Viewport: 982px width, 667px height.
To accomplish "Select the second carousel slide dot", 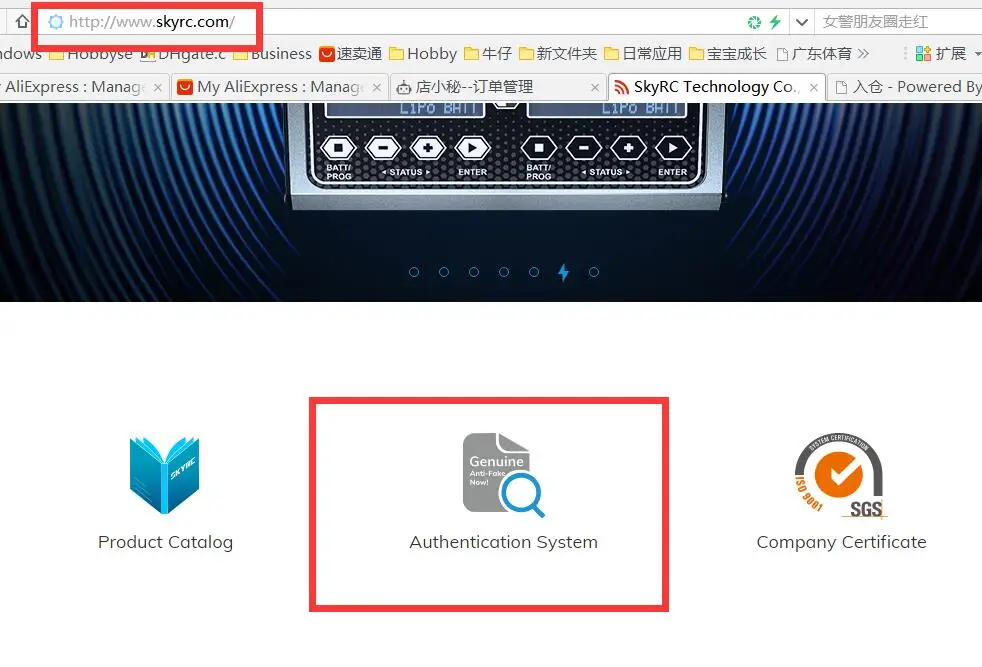I will point(444,272).
